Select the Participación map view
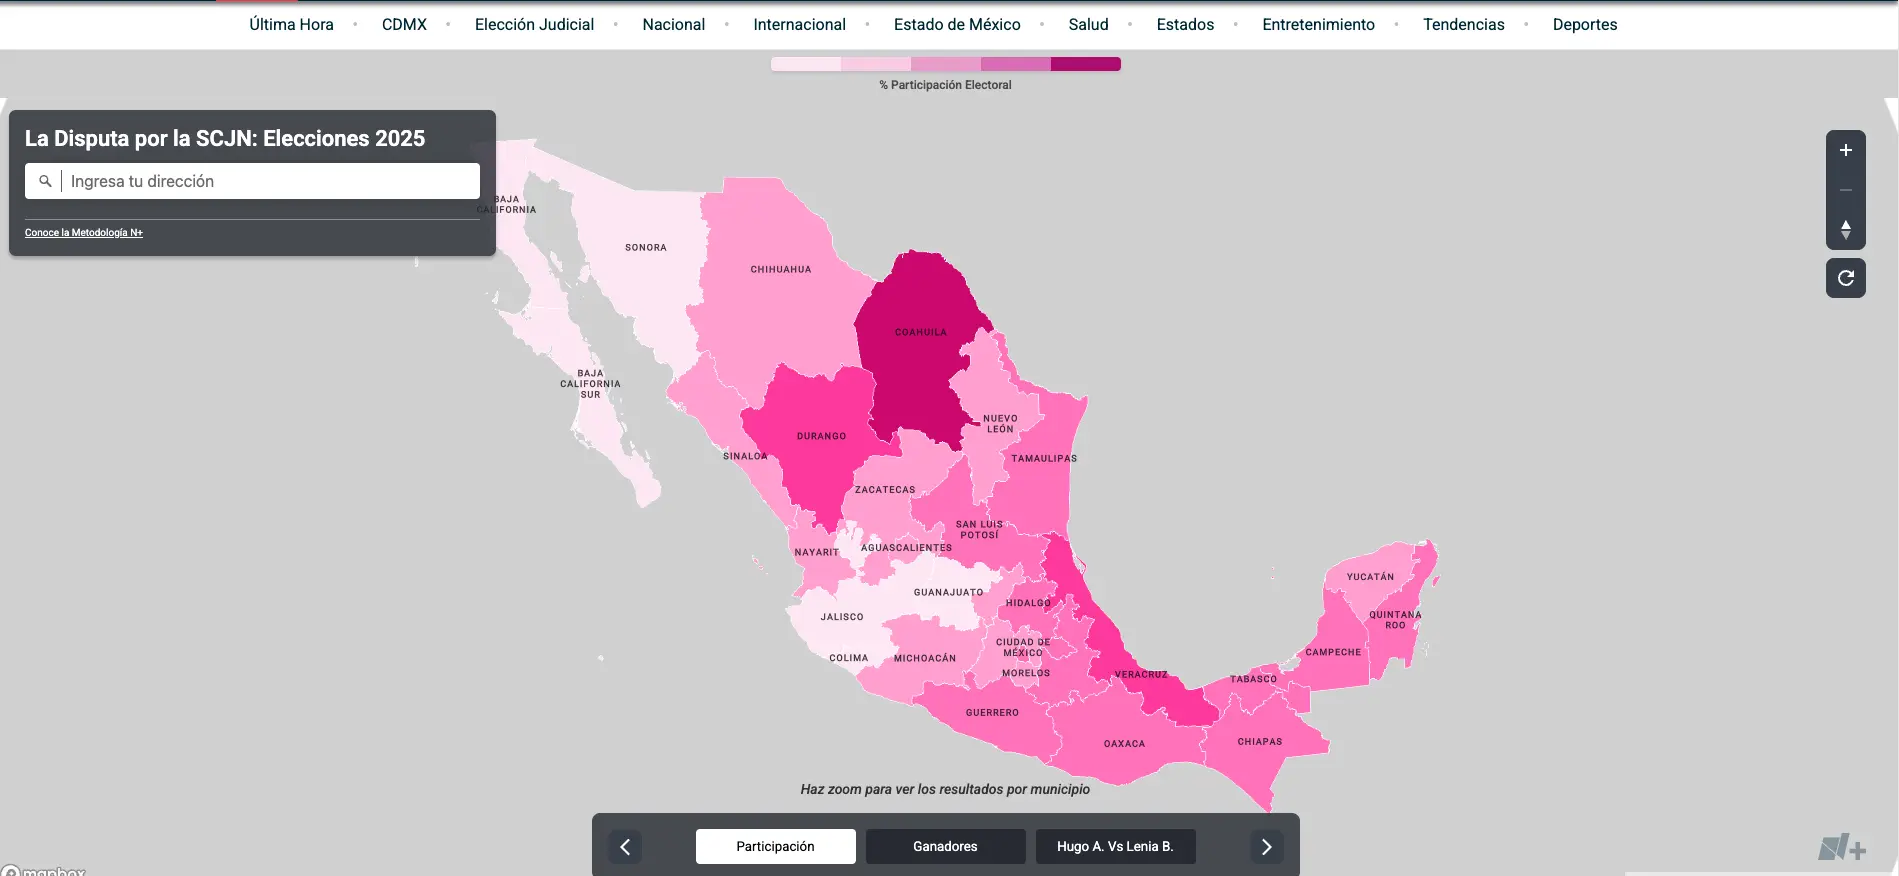The image size is (1899, 876). 775,846
